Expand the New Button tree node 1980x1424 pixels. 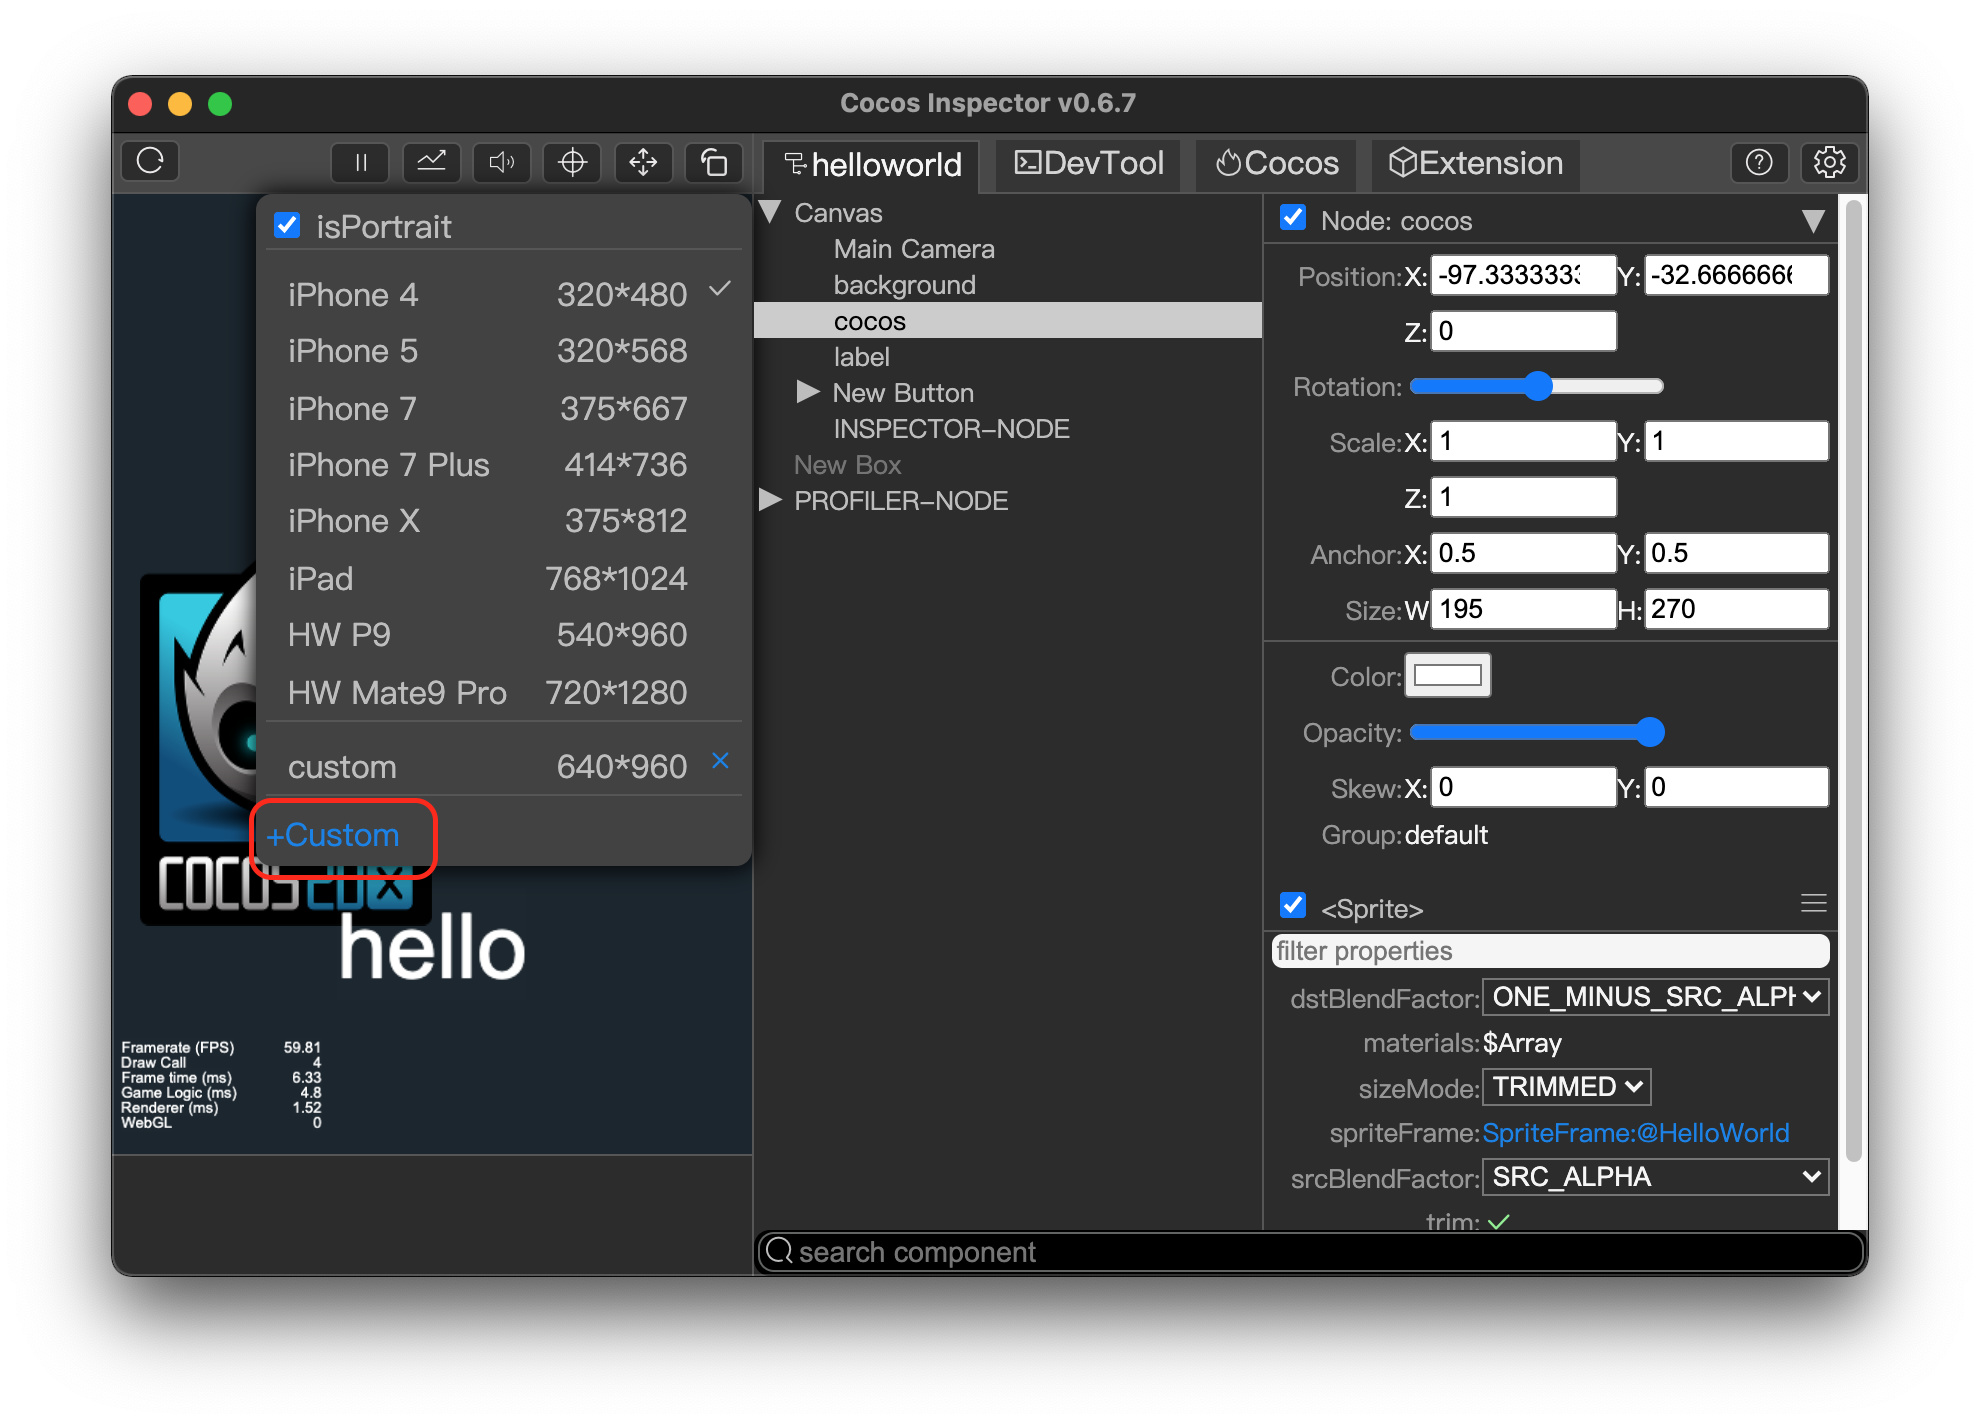click(x=807, y=392)
